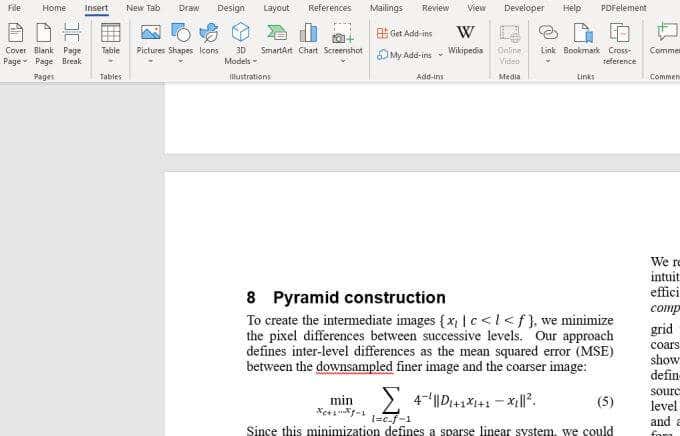The width and height of the screenshot is (680, 436).
Task: Open Get Add-ins store
Action: pos(405,33)
